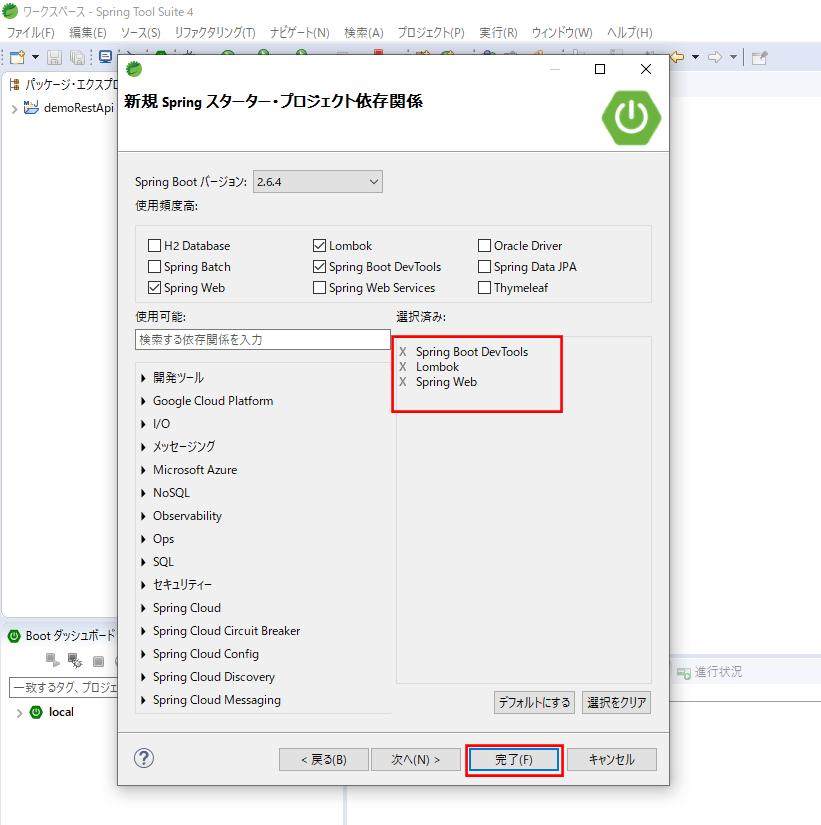Screen dimensions: 821x825
Task: Uncheck the Spring Boot DevTools checkbox
Action: coord(319,267)
